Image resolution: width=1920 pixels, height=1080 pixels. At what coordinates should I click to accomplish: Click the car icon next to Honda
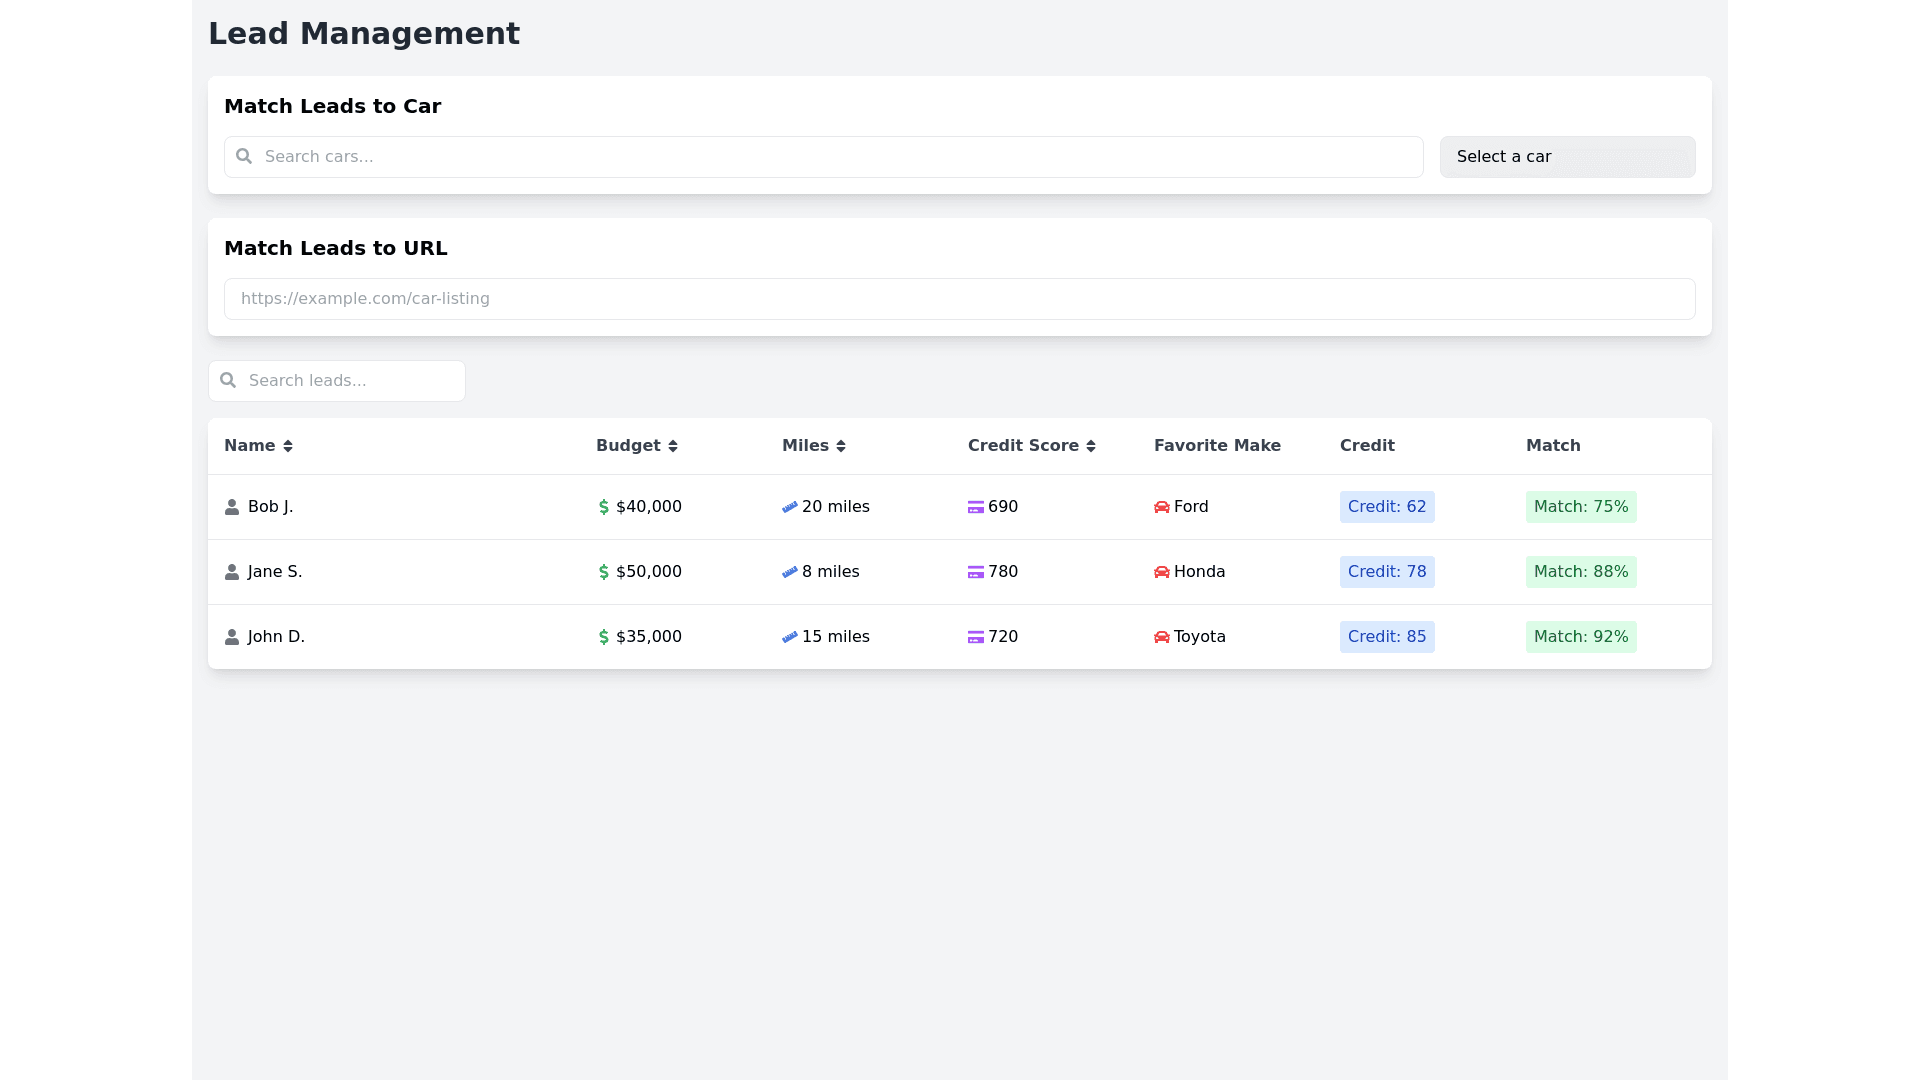coord(1162,572)
